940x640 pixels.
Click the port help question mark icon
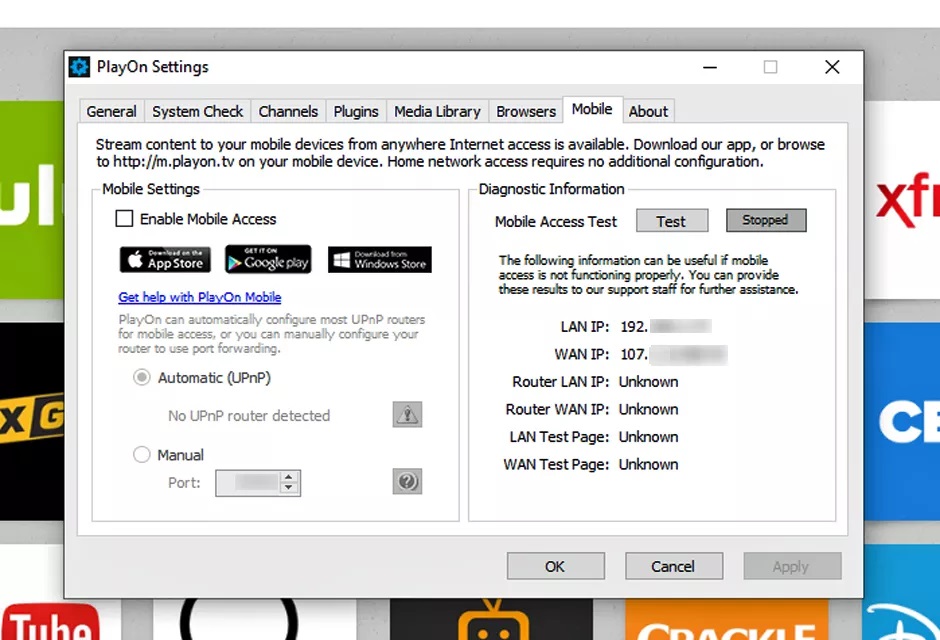(407, 482)
